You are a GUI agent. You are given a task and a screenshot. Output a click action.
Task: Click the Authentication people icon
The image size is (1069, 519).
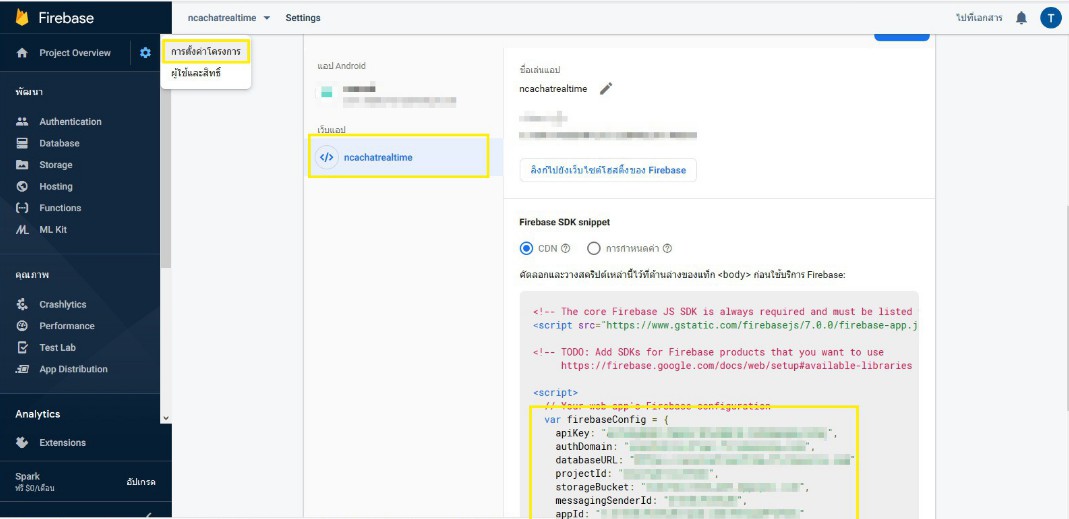coord(22,121)
